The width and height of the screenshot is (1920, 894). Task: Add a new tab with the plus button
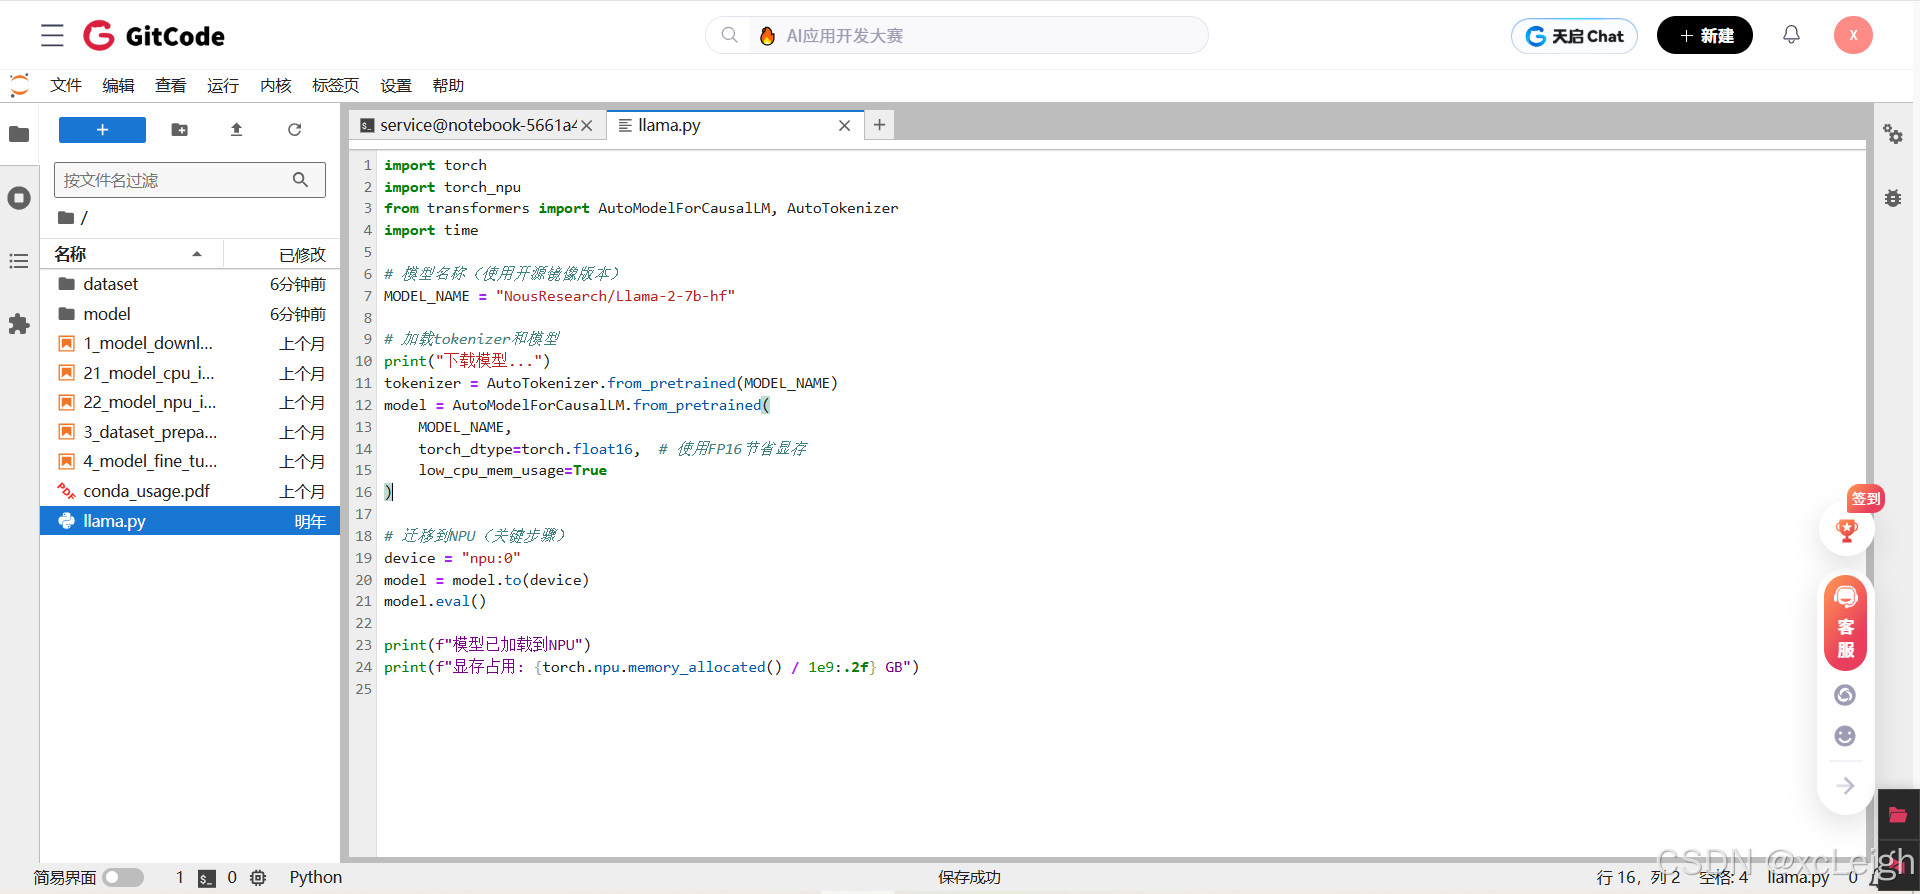pos(879,125)
